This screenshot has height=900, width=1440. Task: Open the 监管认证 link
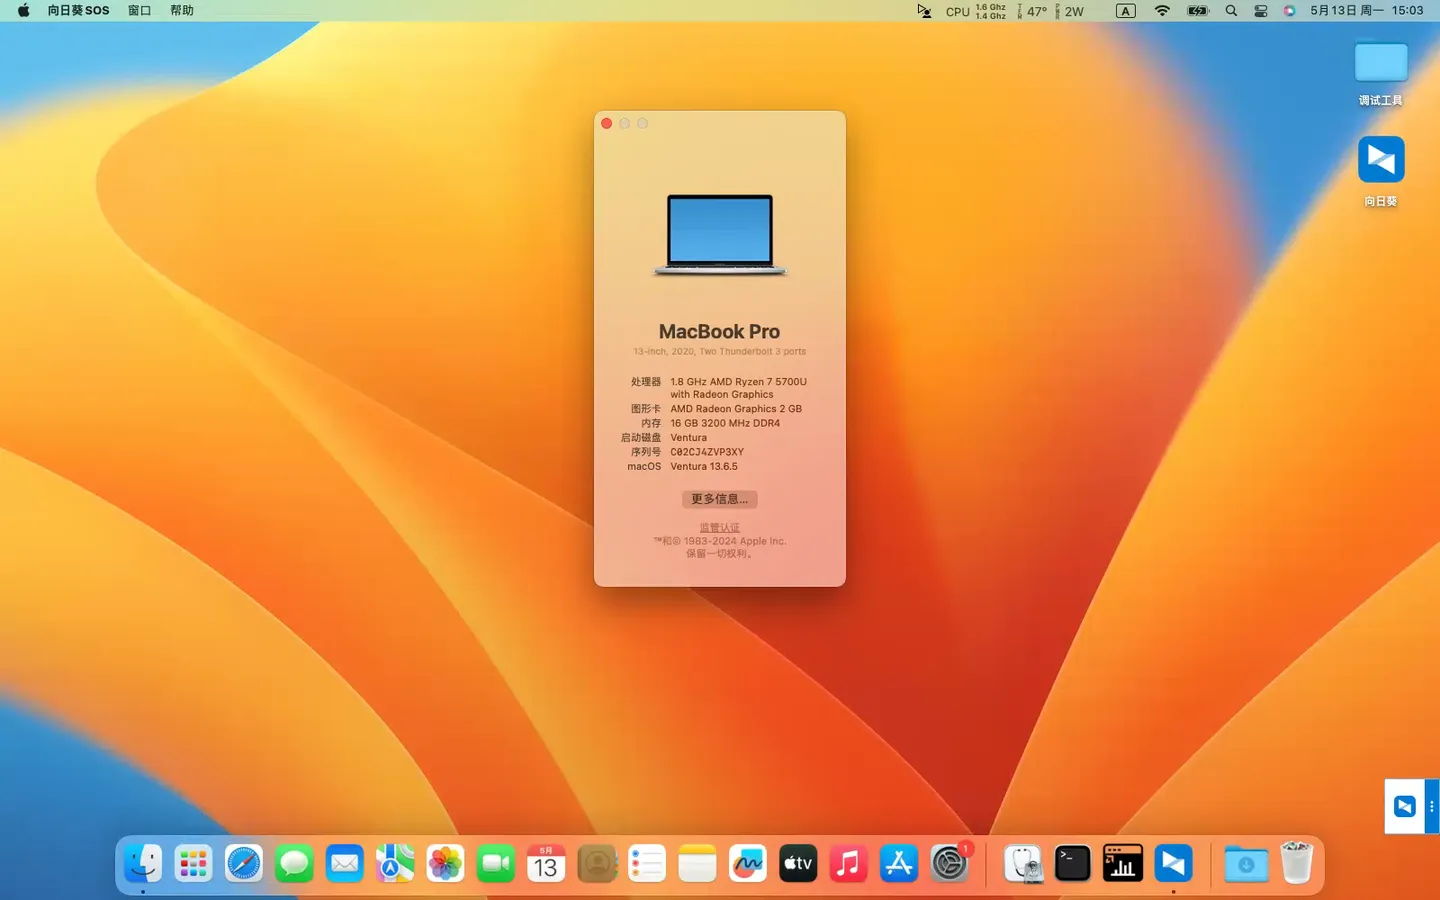(719, 527)
